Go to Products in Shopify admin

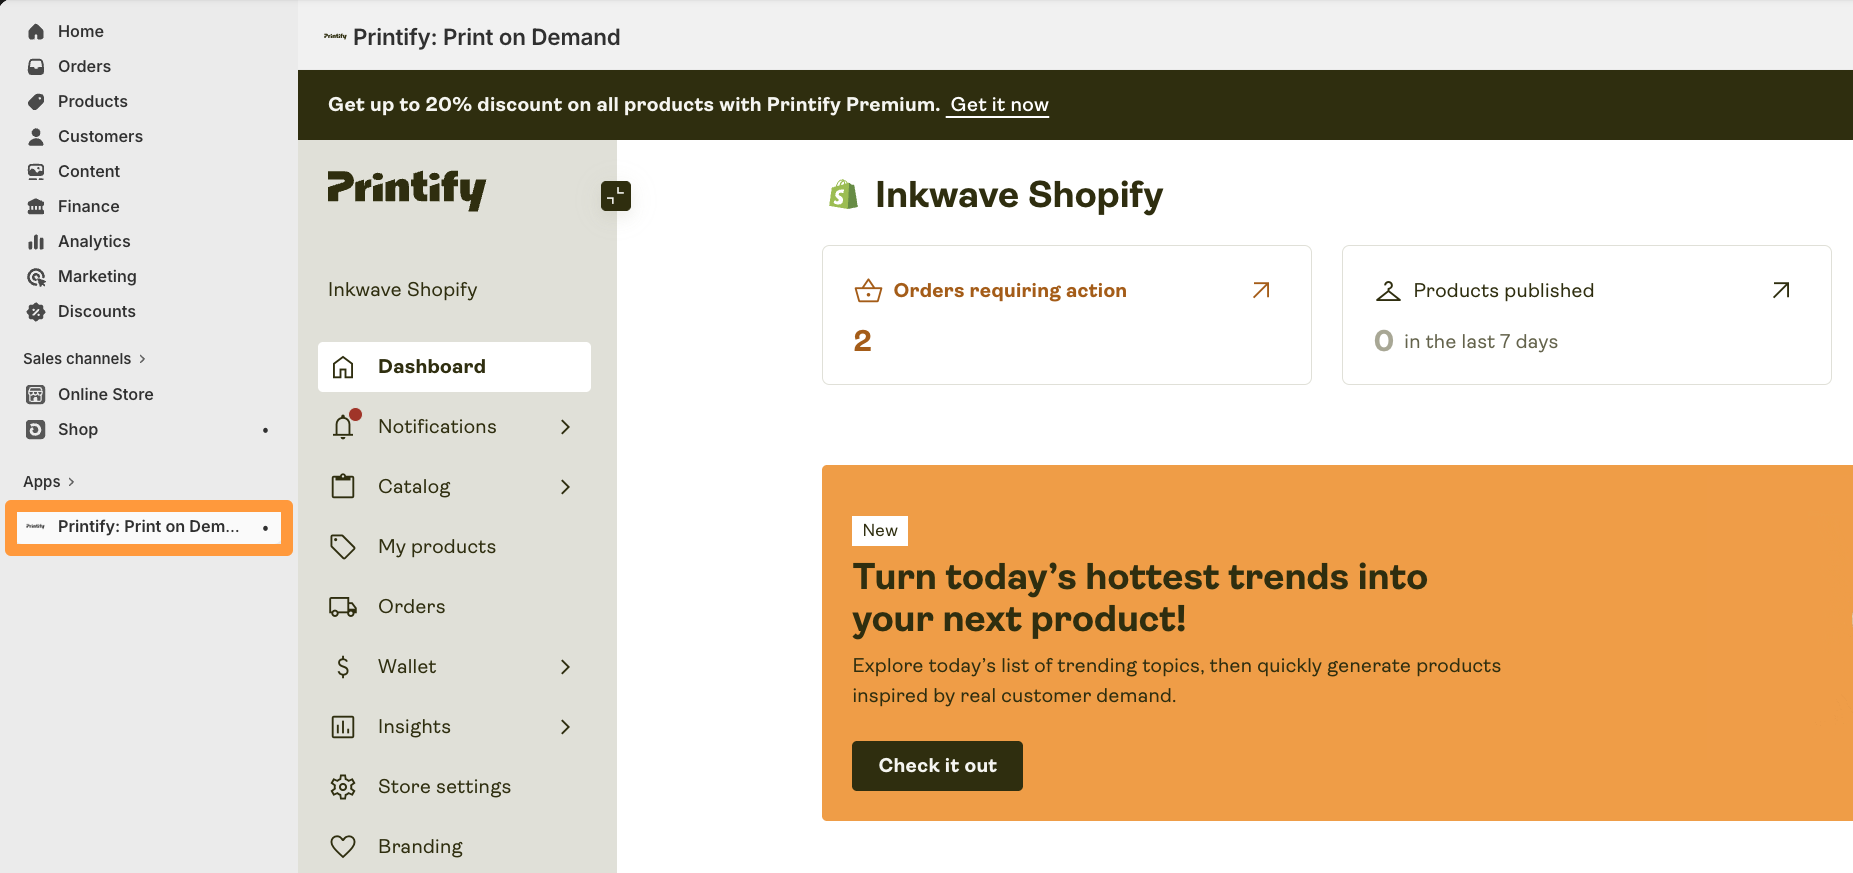point(93,102)
